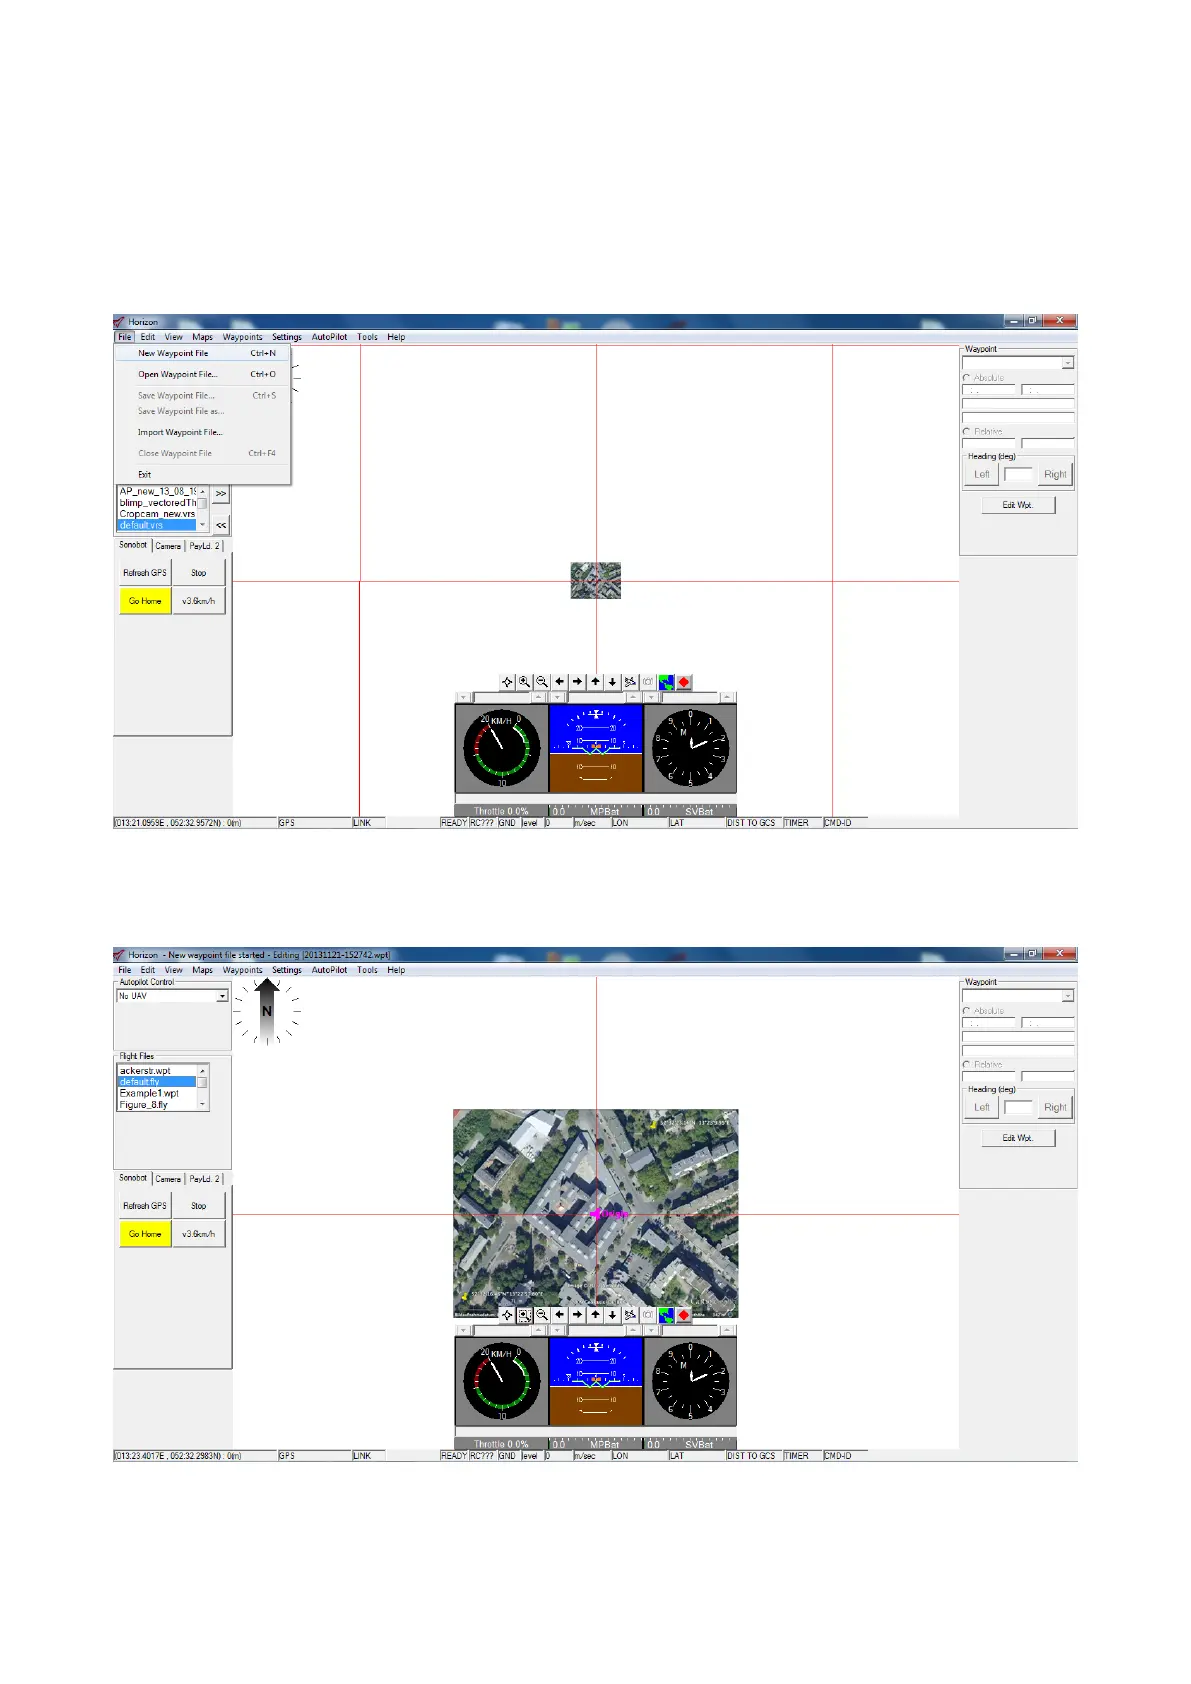Screen dimensions: 1191x1684
Task: Click yellow Go Home button in upper screenshot
Action: click(145, 601)
